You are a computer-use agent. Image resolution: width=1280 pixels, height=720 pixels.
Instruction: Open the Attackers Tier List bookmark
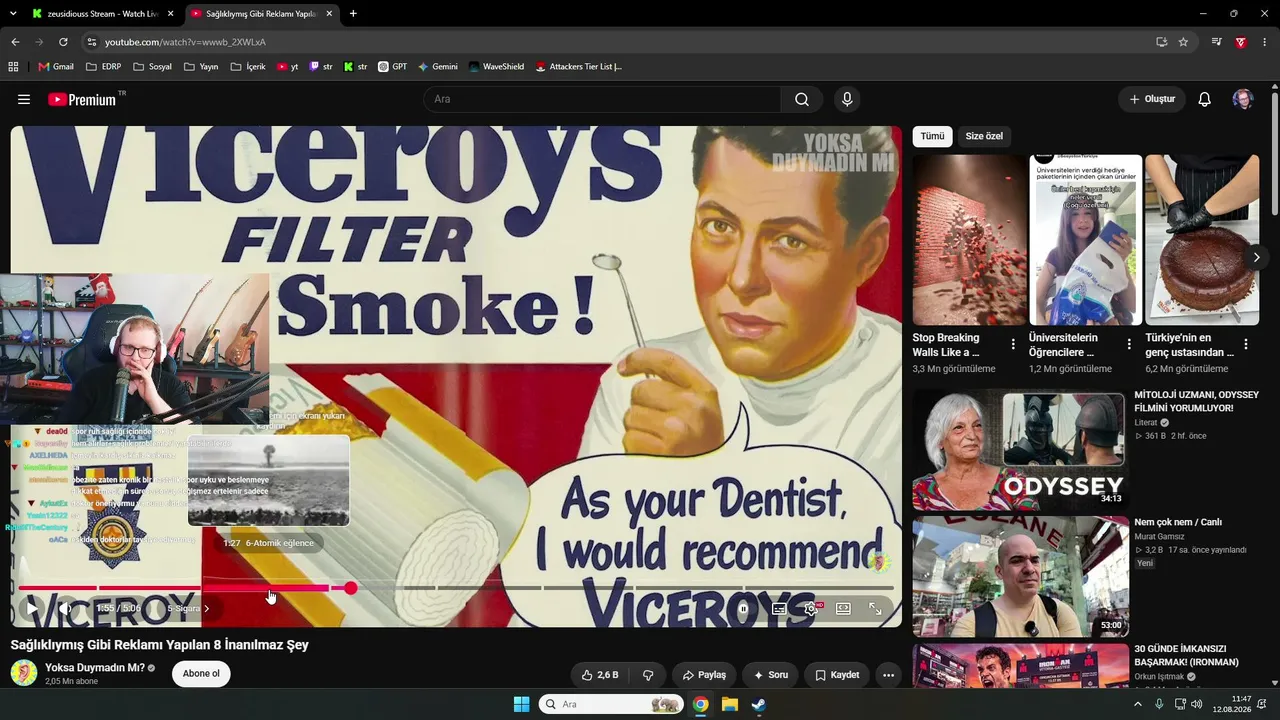tap(578, 67)
